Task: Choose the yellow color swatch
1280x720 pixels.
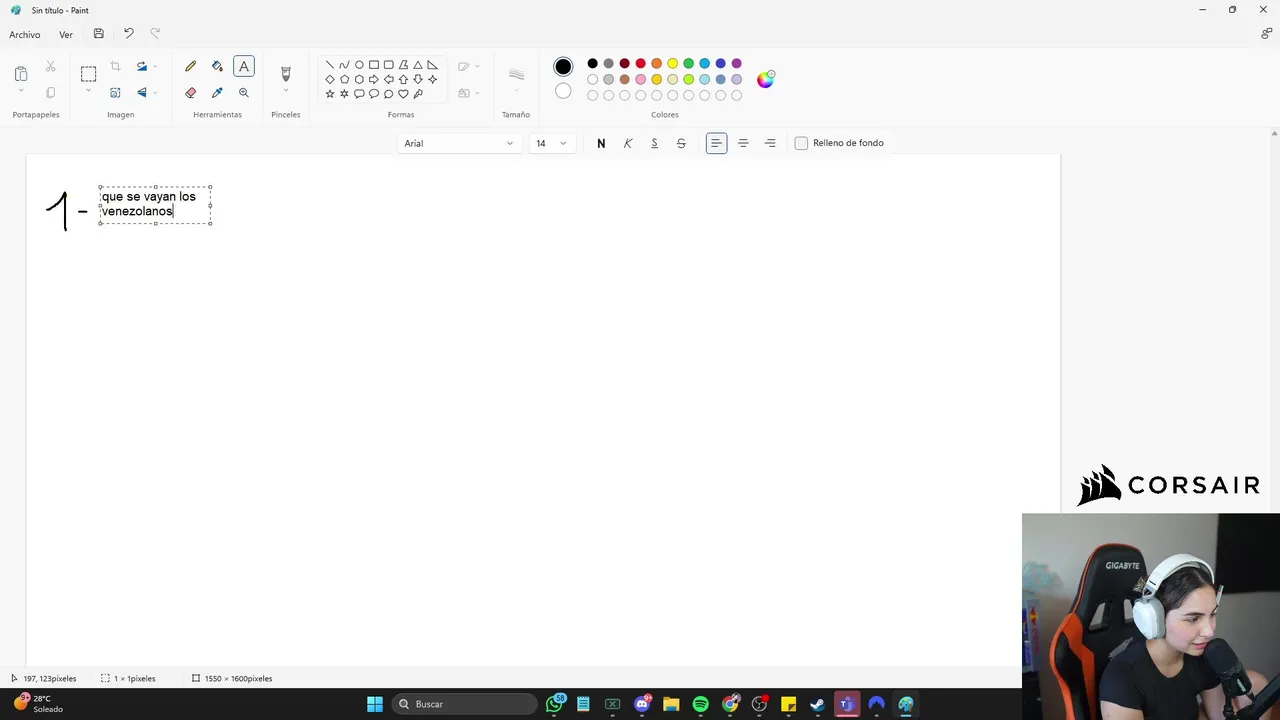Action: [673, 64]
